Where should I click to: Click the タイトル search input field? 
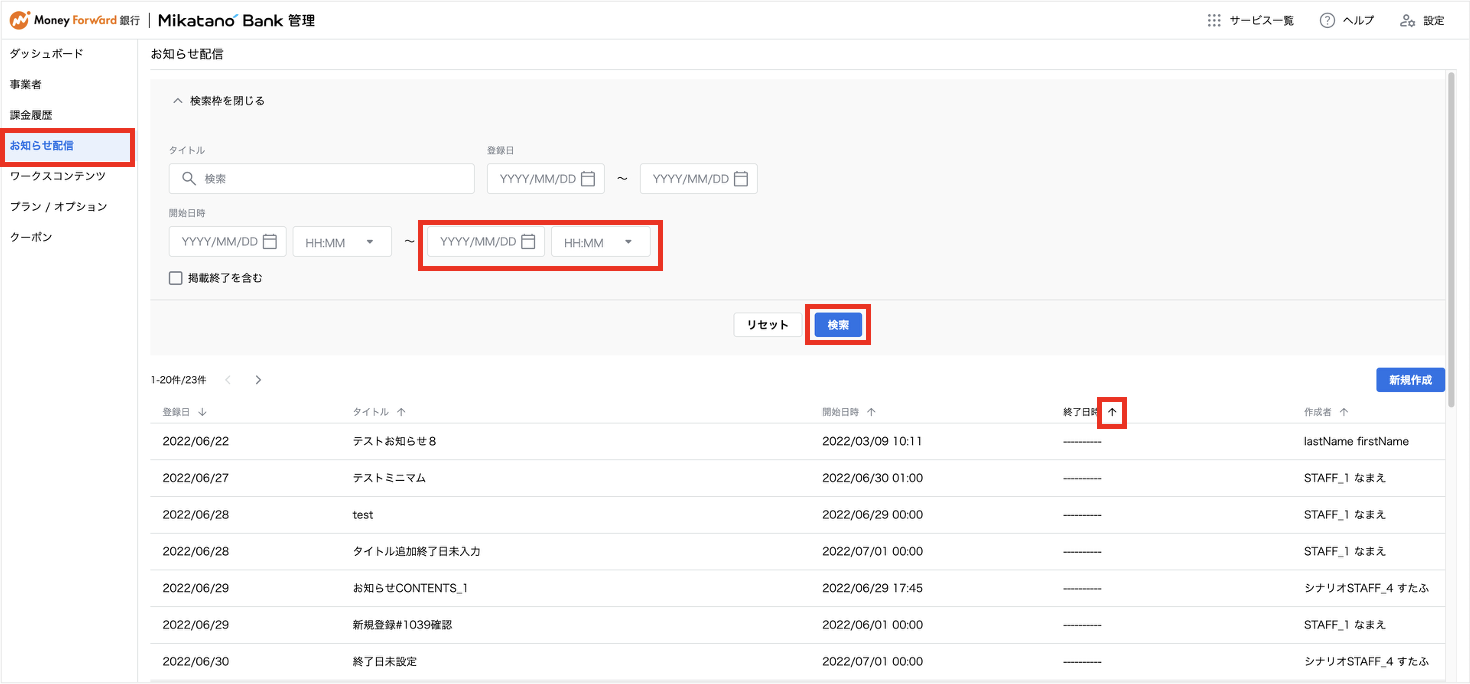click(322, 179)
